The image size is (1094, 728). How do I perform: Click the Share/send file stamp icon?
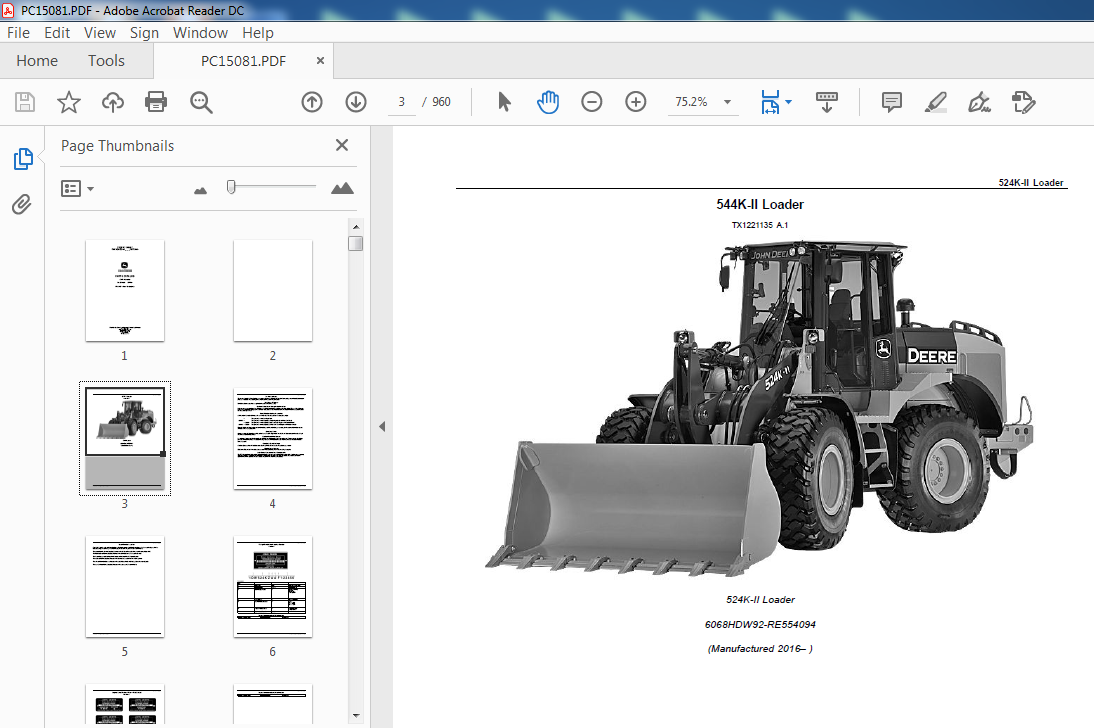1024,102
